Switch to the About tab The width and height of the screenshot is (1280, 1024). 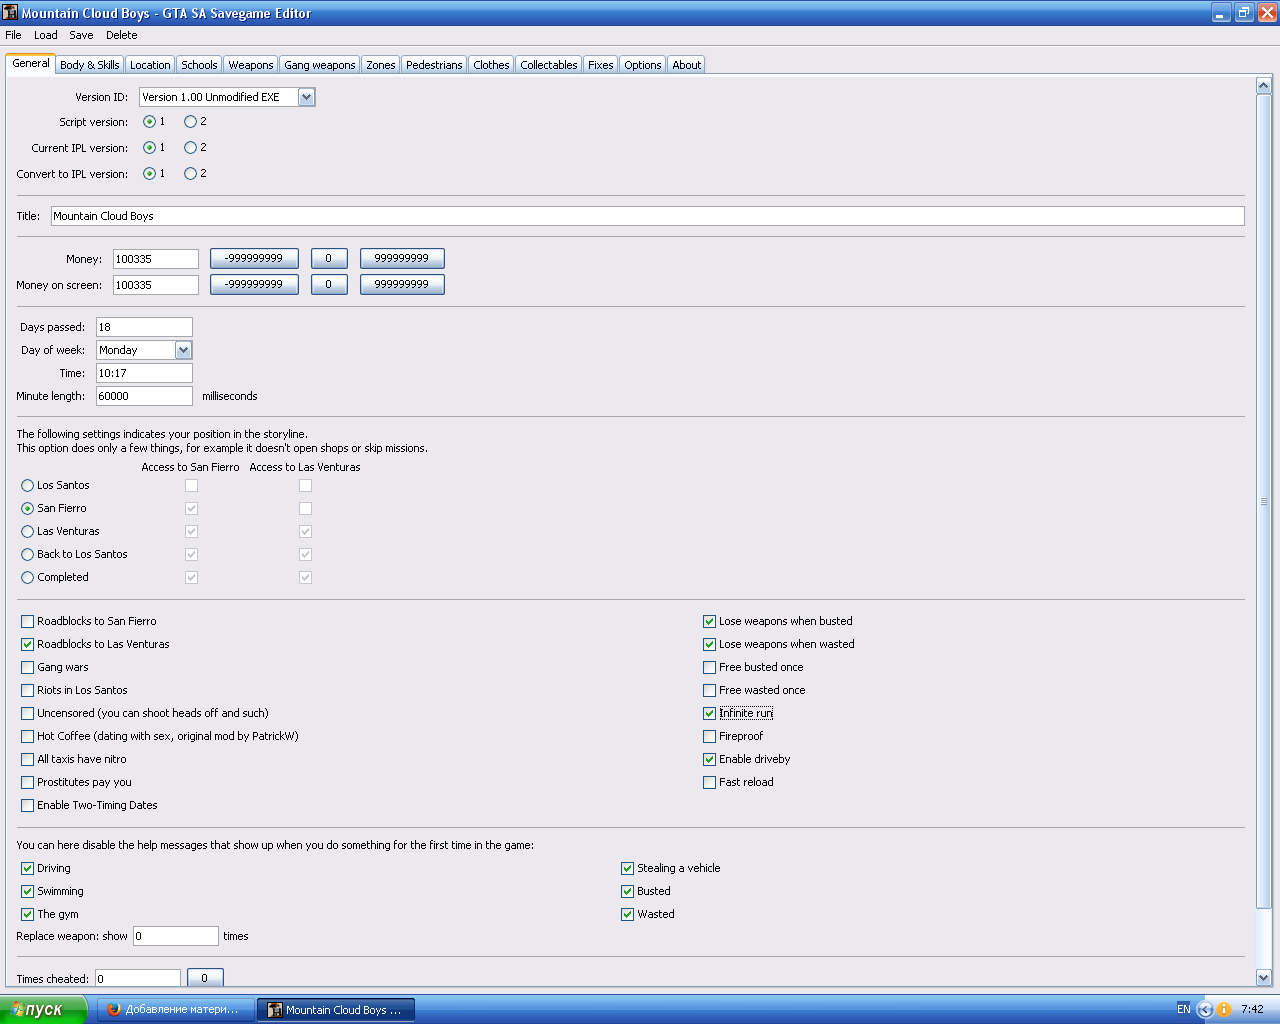(686, 65)
